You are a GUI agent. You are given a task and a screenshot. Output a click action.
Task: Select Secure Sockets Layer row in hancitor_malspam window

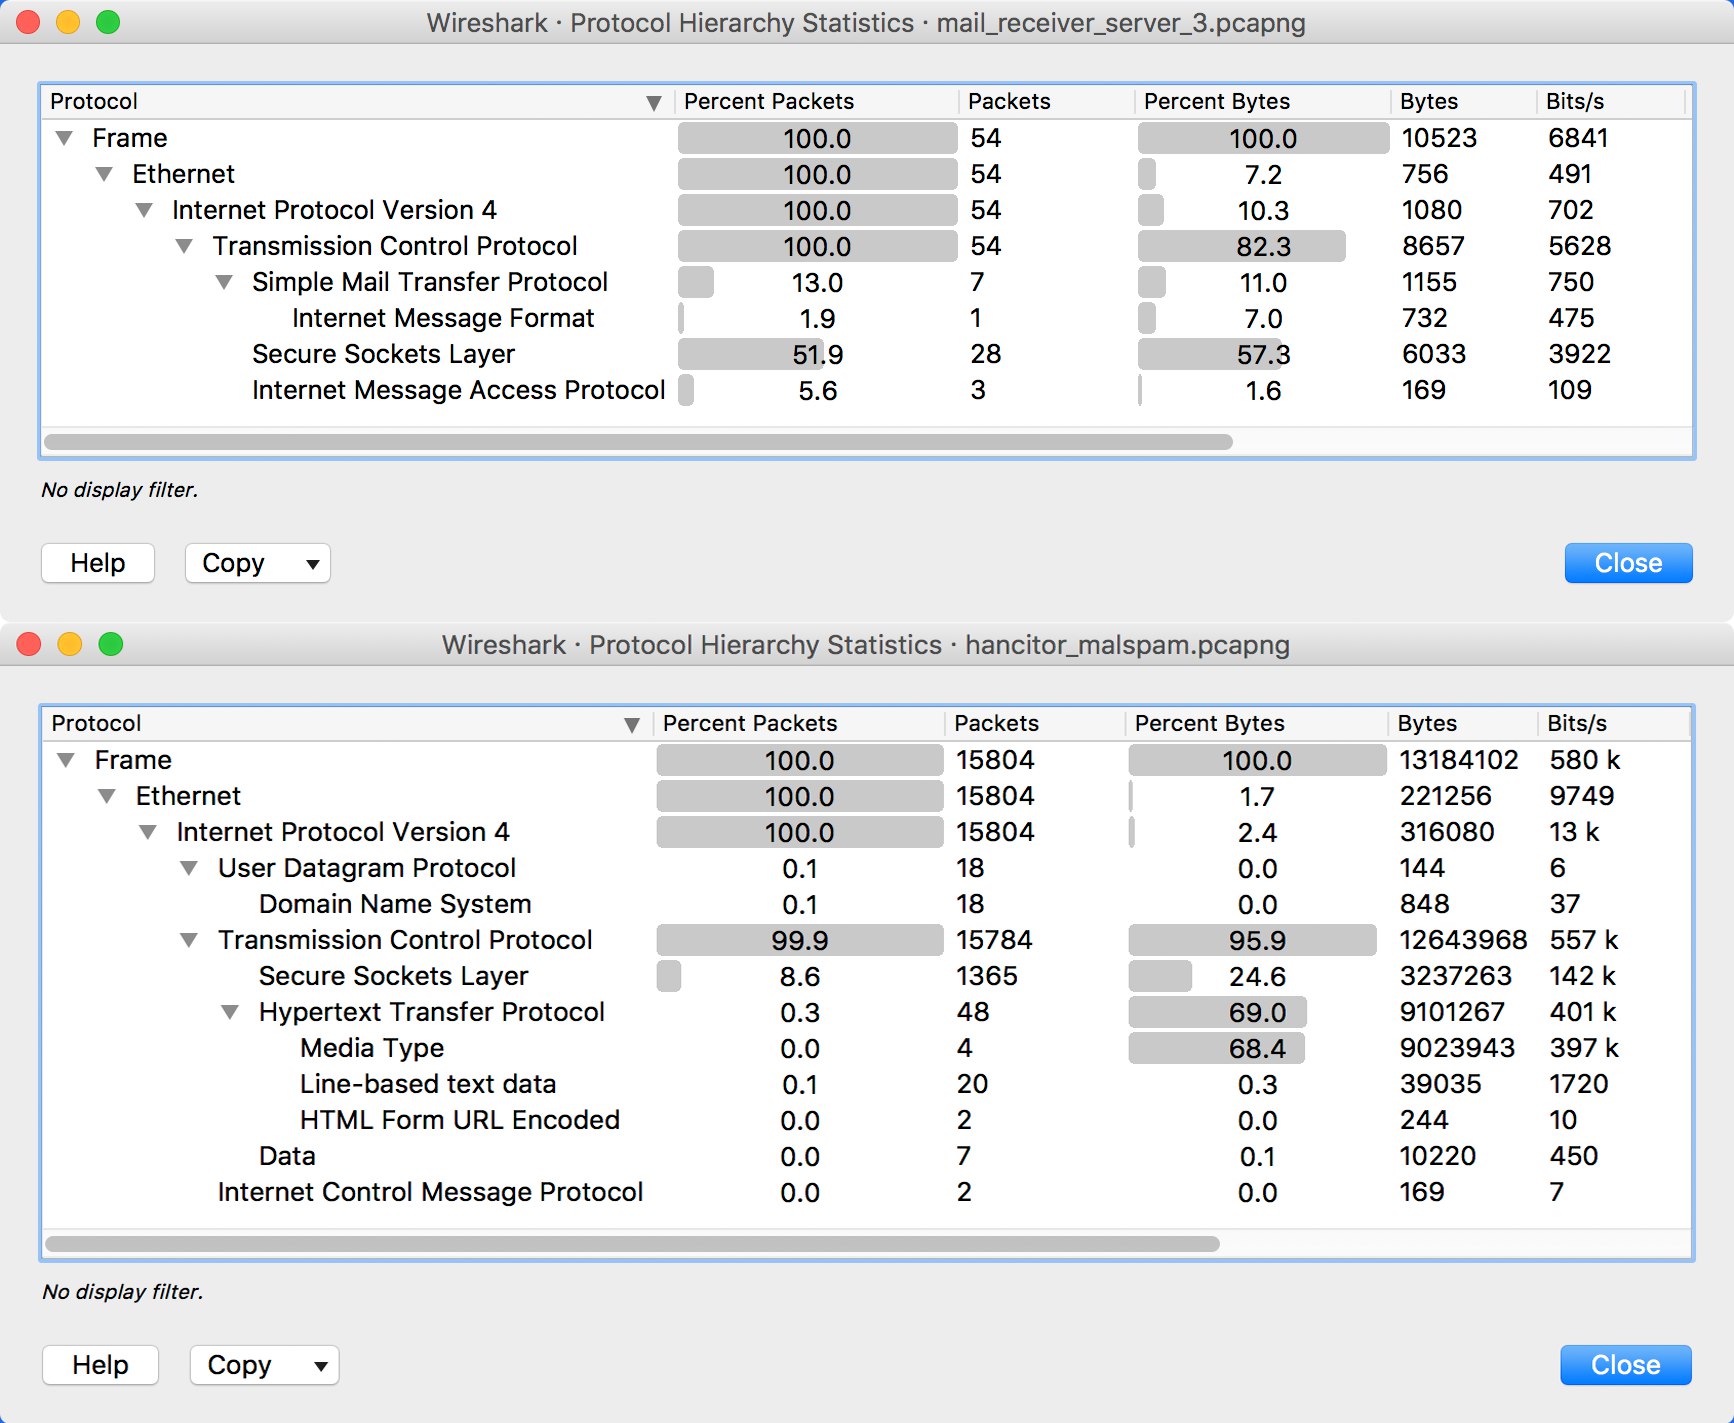(866, 976)
